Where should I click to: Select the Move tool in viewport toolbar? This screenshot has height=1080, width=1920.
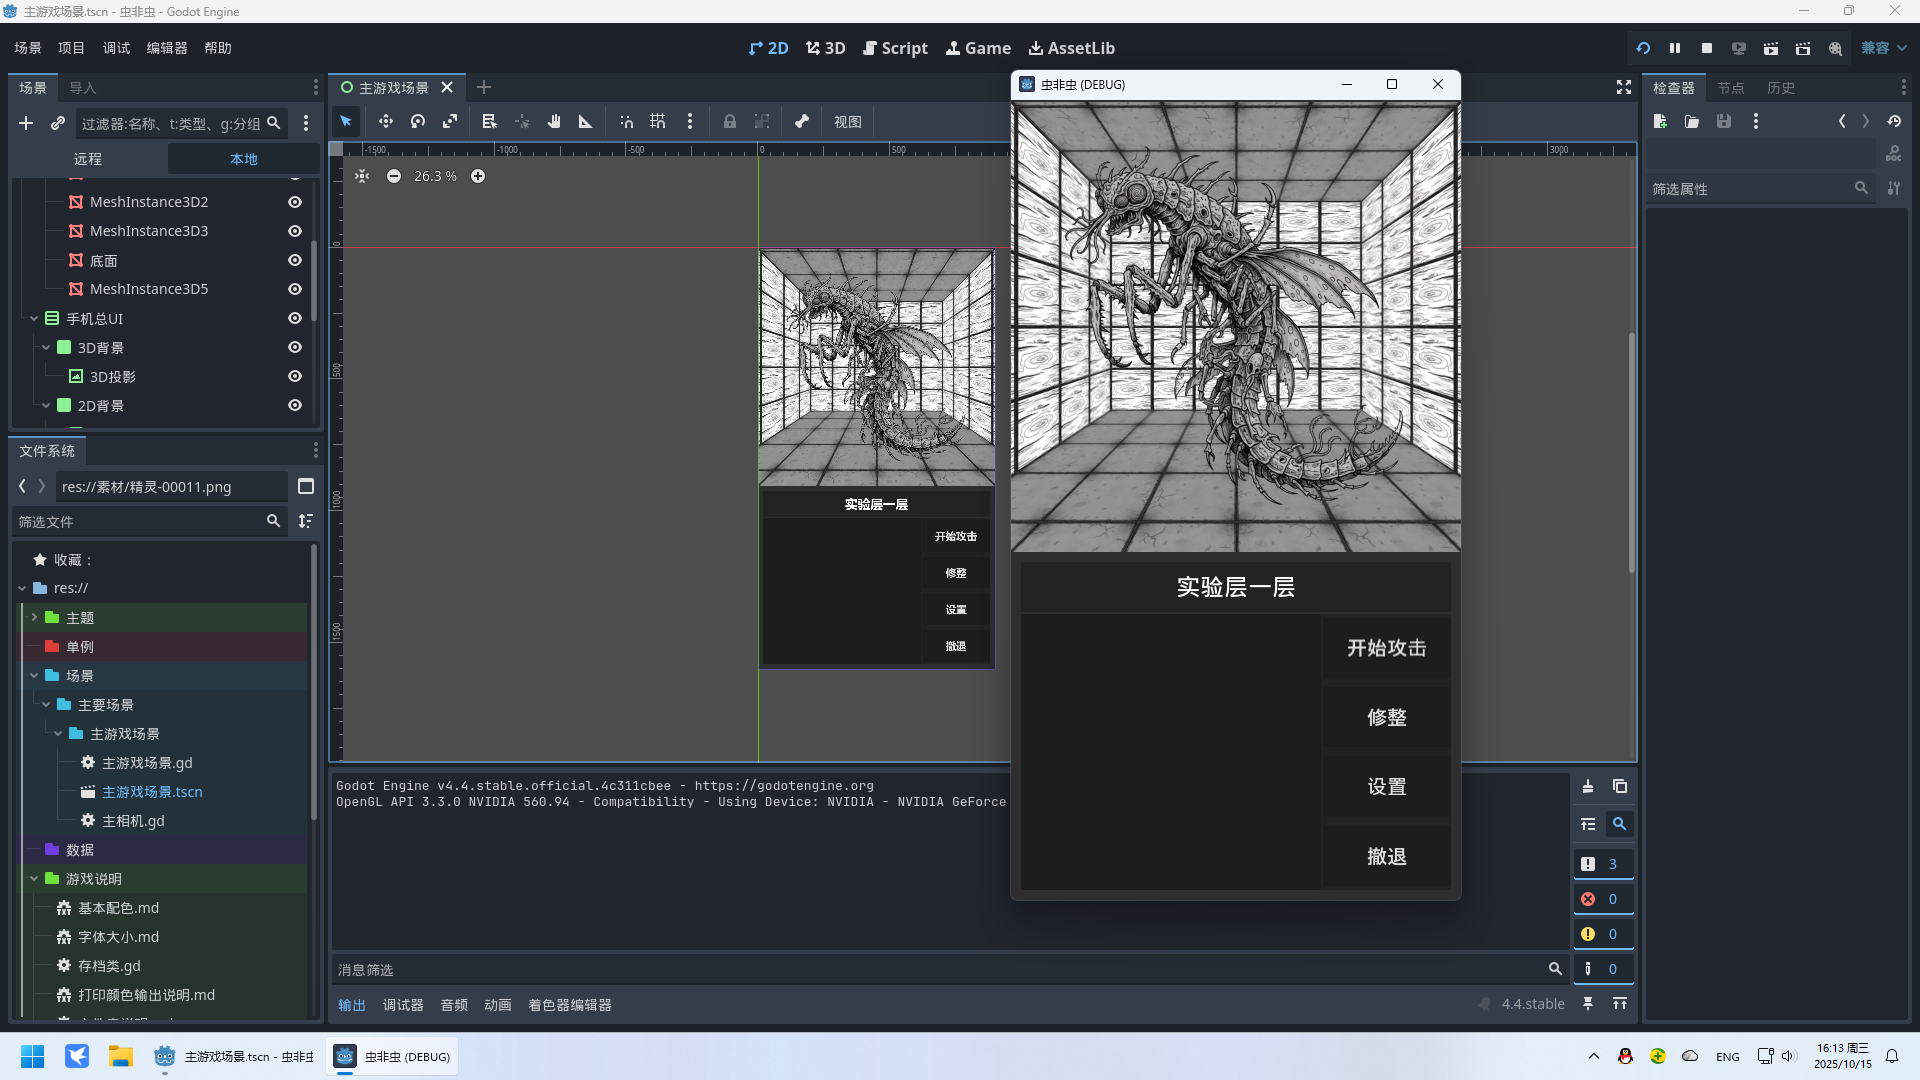pyautogui.click(x=385, y=121)
